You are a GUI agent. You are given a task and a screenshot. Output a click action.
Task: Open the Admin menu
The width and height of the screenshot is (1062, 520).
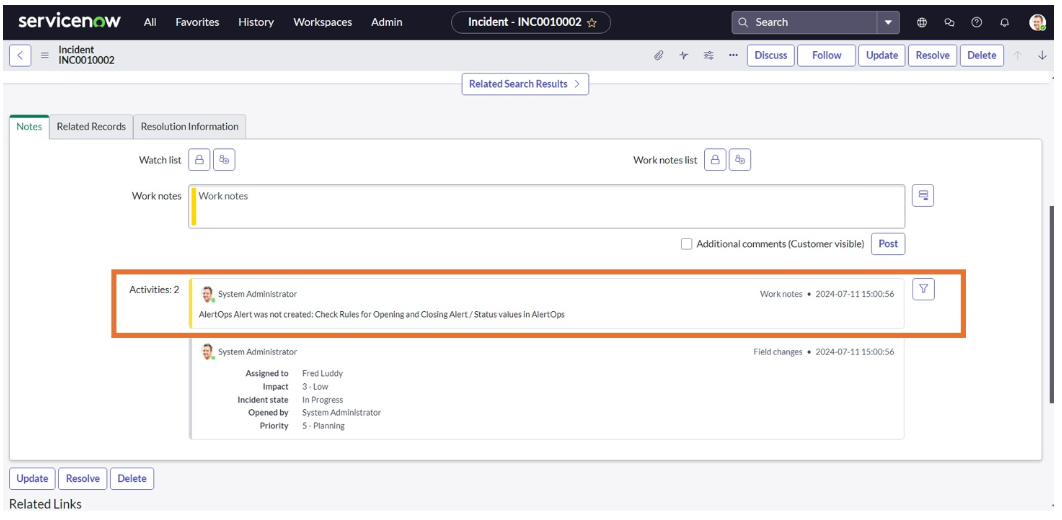[387, 22]
